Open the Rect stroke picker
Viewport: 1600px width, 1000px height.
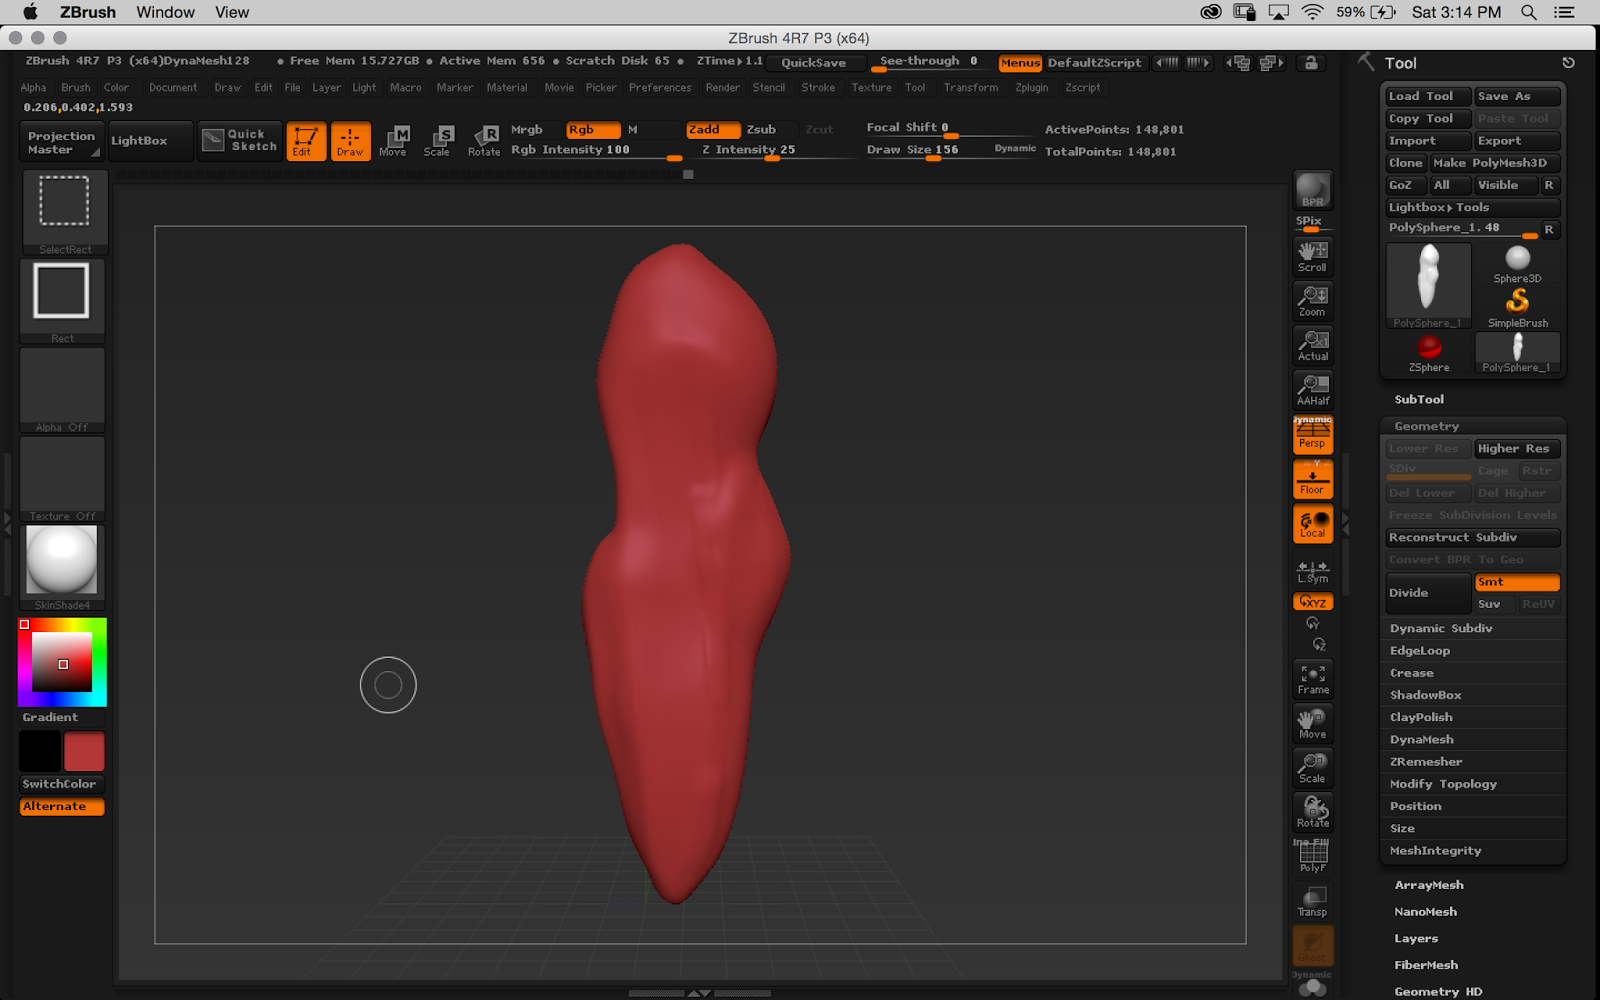(62, 301)
